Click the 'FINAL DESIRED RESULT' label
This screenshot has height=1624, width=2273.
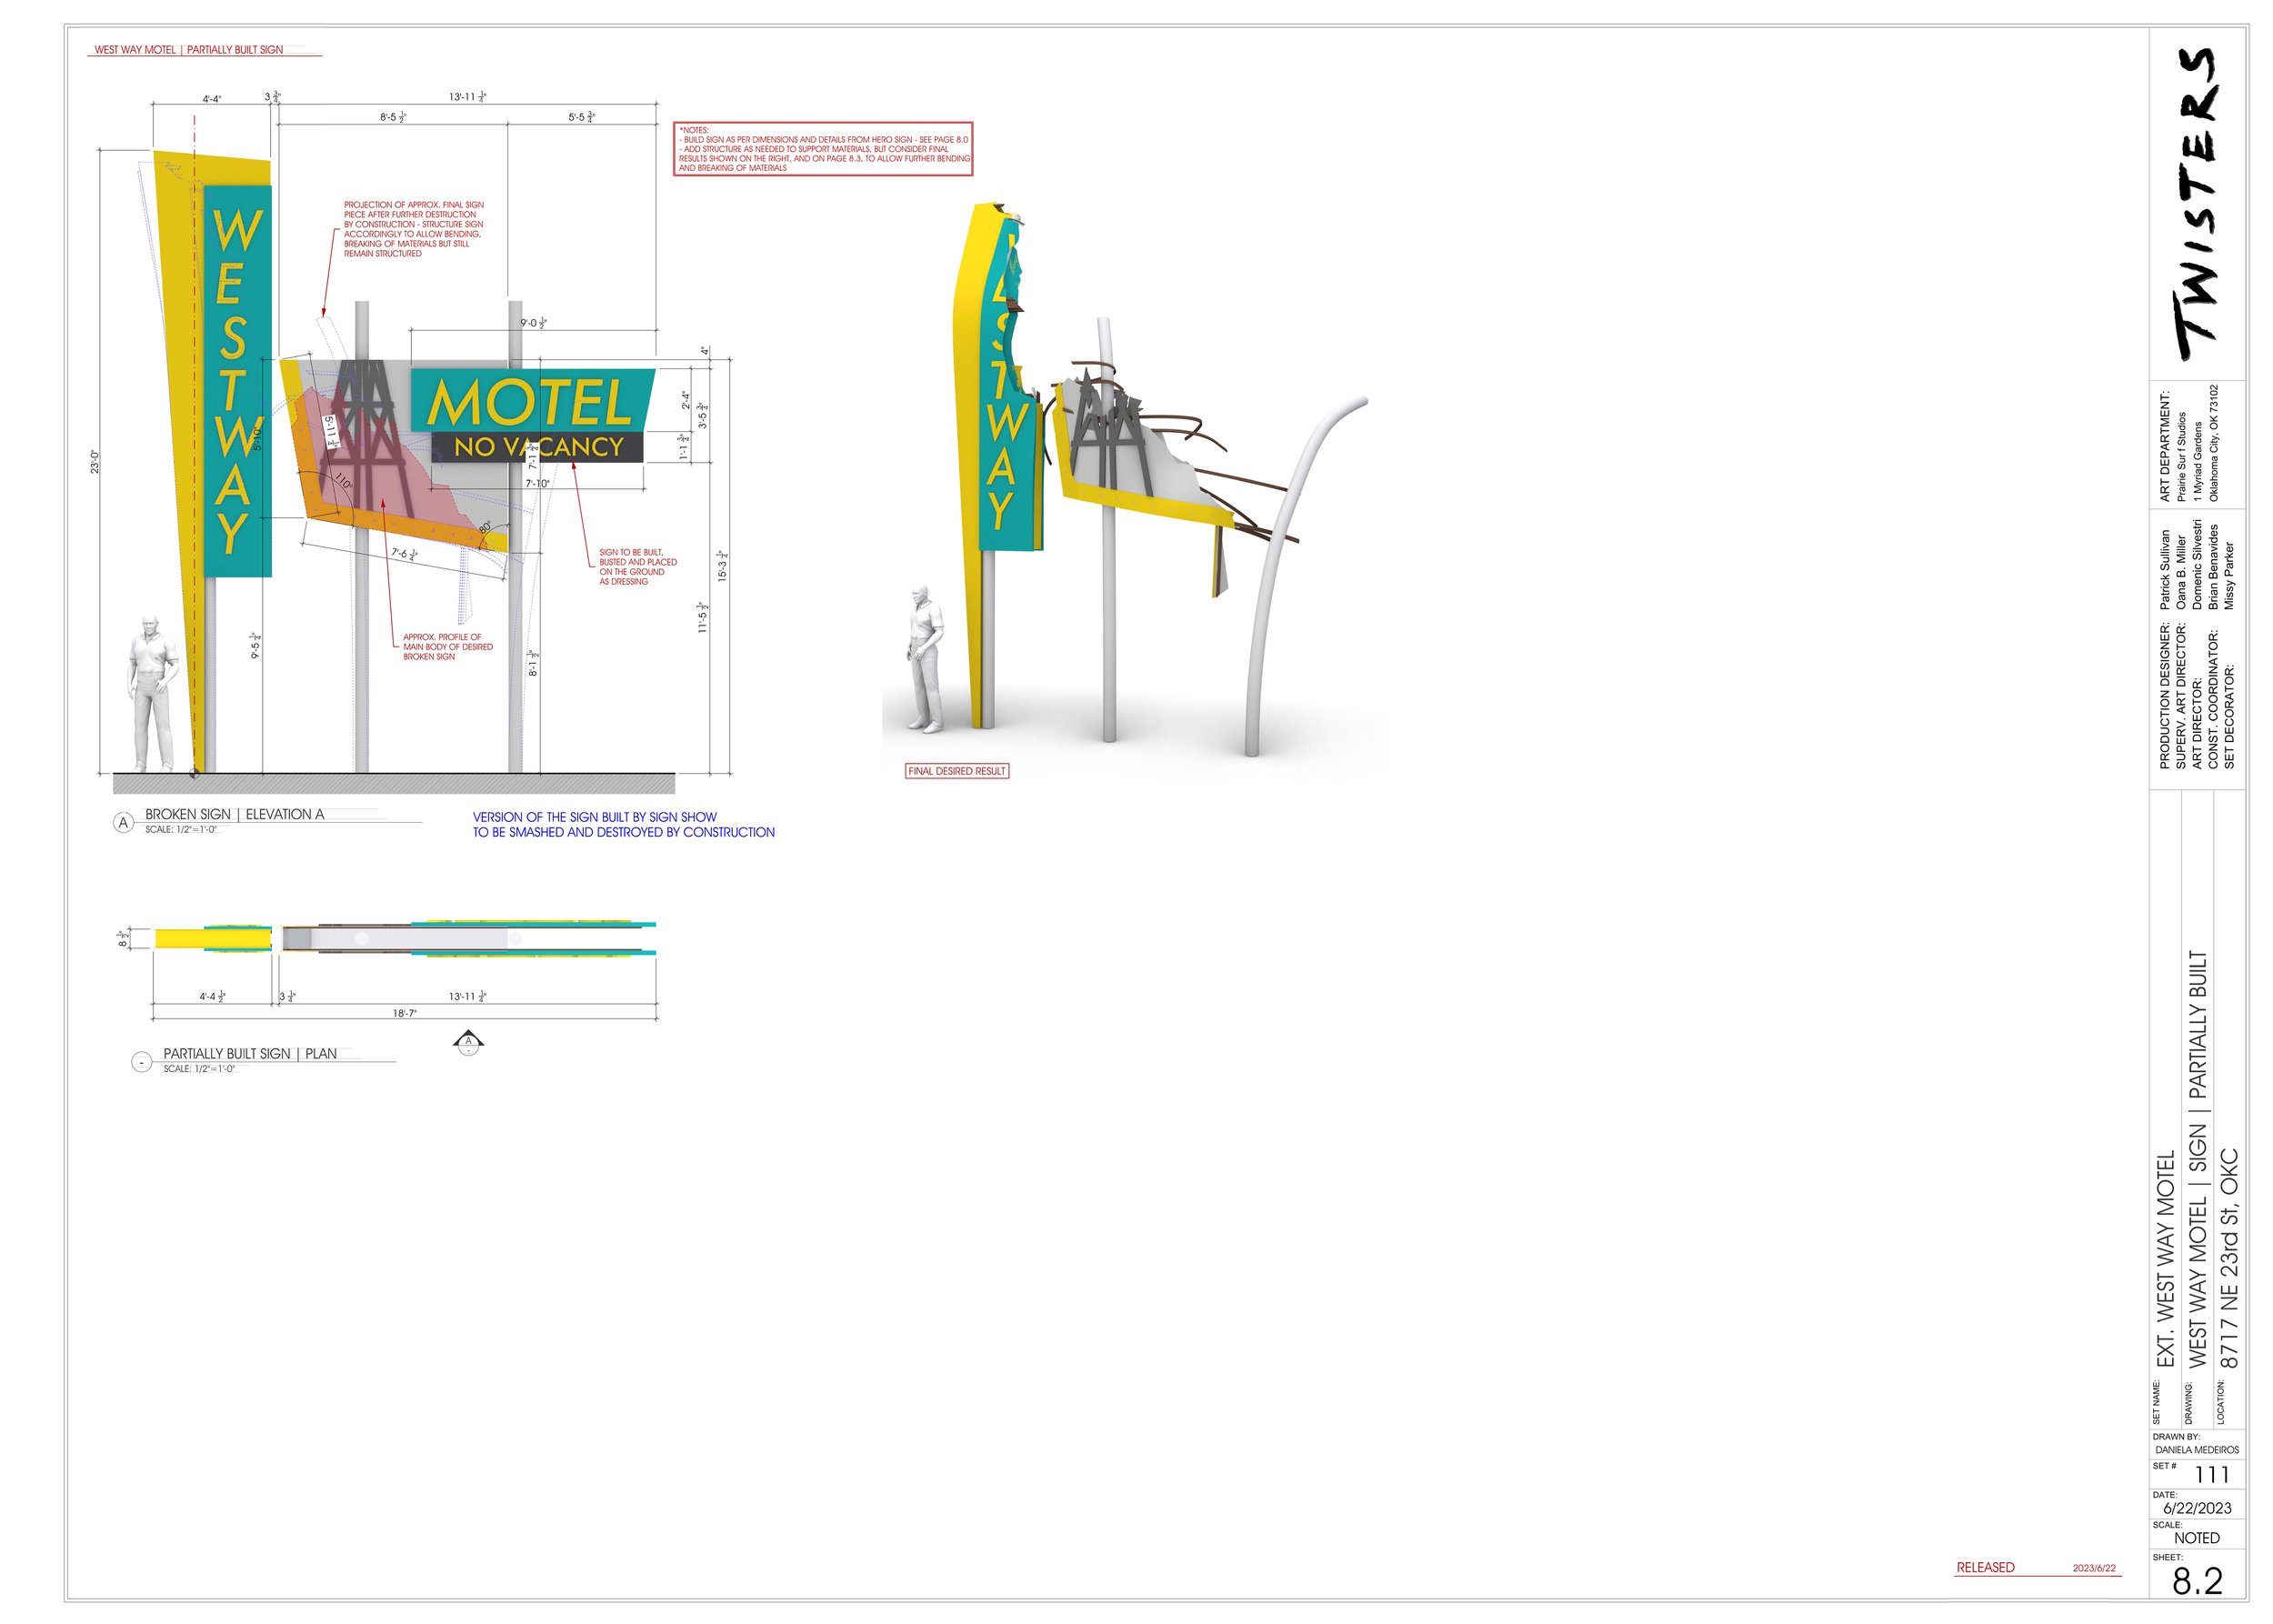[x=957, y=771]
